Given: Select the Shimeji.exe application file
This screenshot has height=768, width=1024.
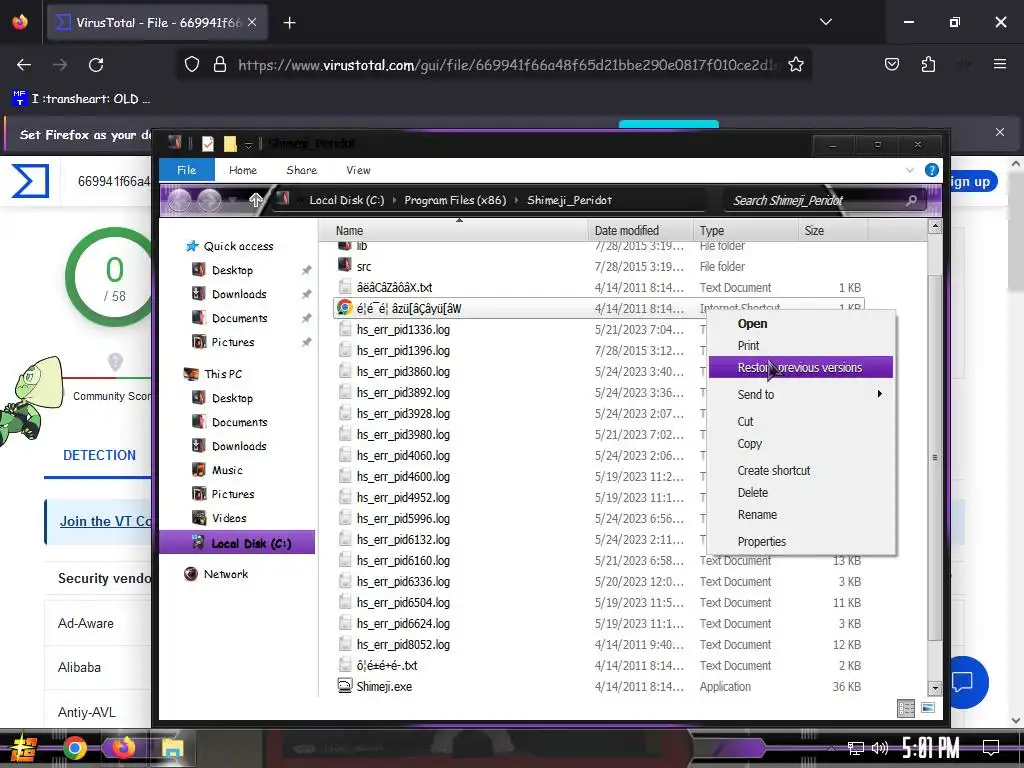Looking at the screenshot, I should click(x=384, y=686).
